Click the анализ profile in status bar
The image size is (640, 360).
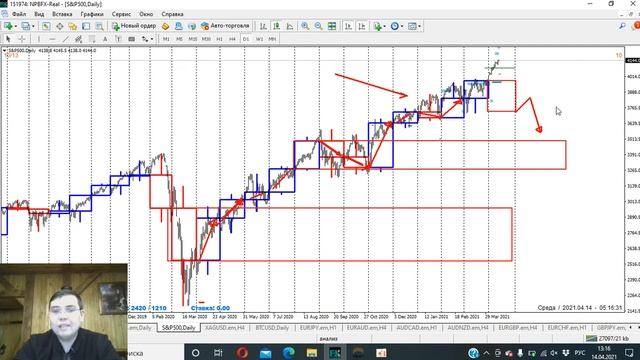coord(328,338)
